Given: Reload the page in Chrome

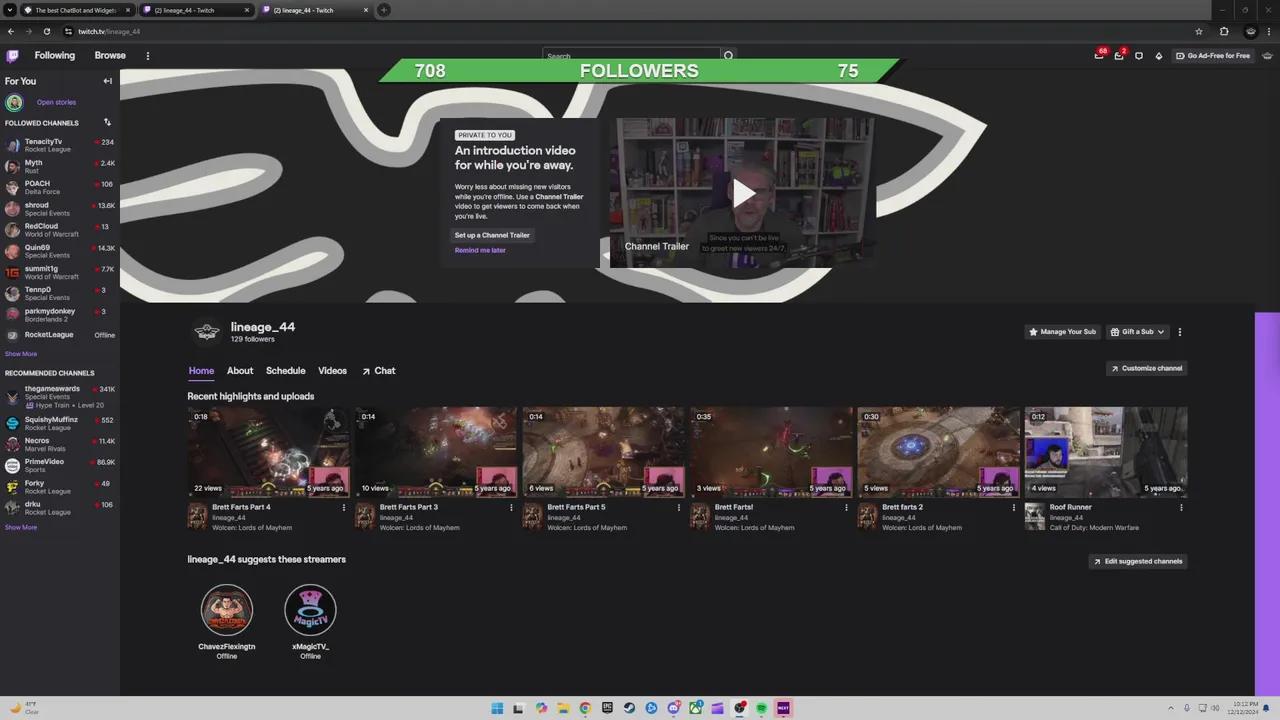Looking at the screenshot, I should pos(46,31).
